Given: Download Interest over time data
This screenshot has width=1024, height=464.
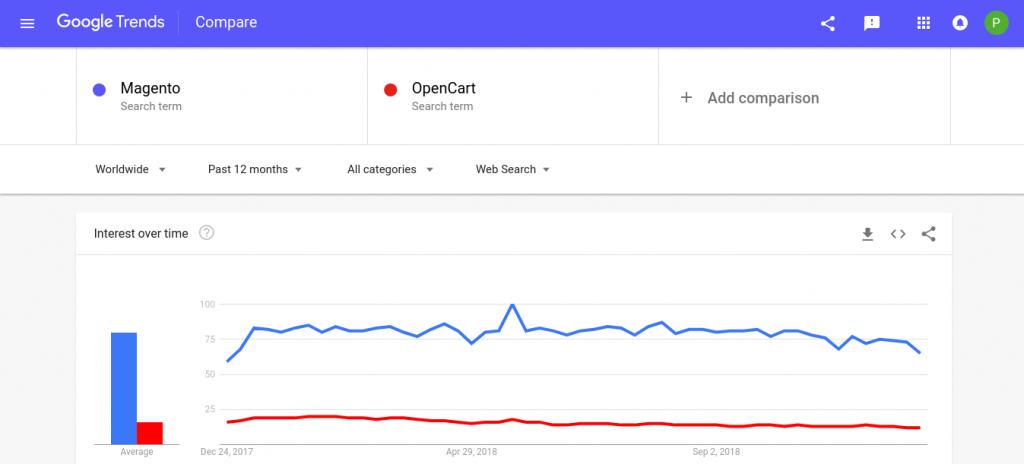Looking at the screenshot, I should tap(867, 234).
